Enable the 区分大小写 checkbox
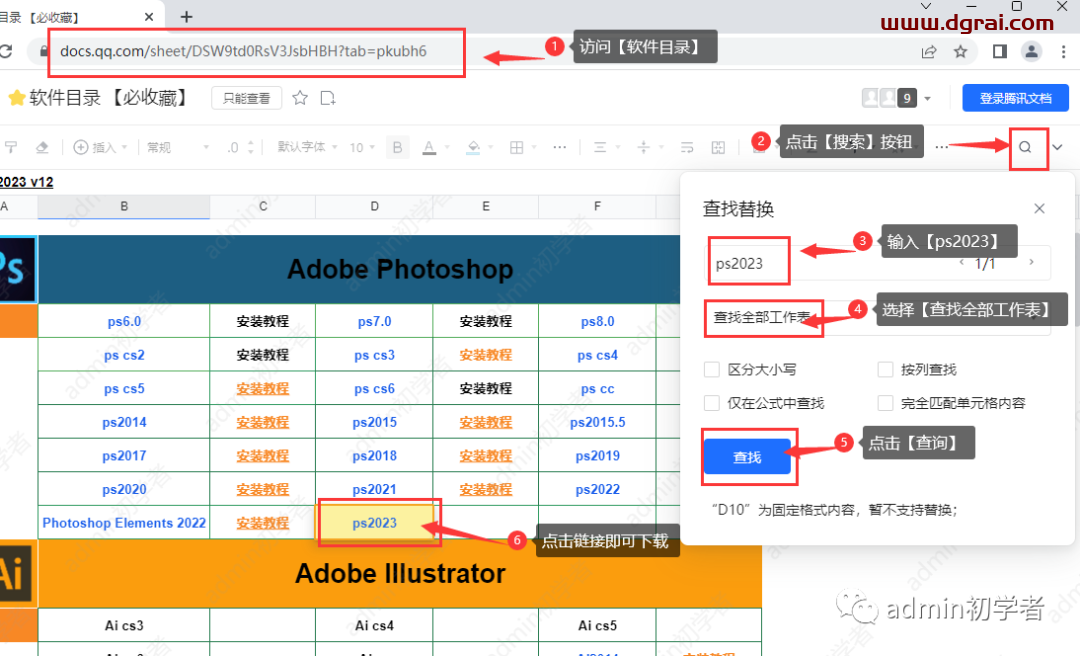Image resolution: width=1080 pixels, height=656 pixels. [712, 369]
